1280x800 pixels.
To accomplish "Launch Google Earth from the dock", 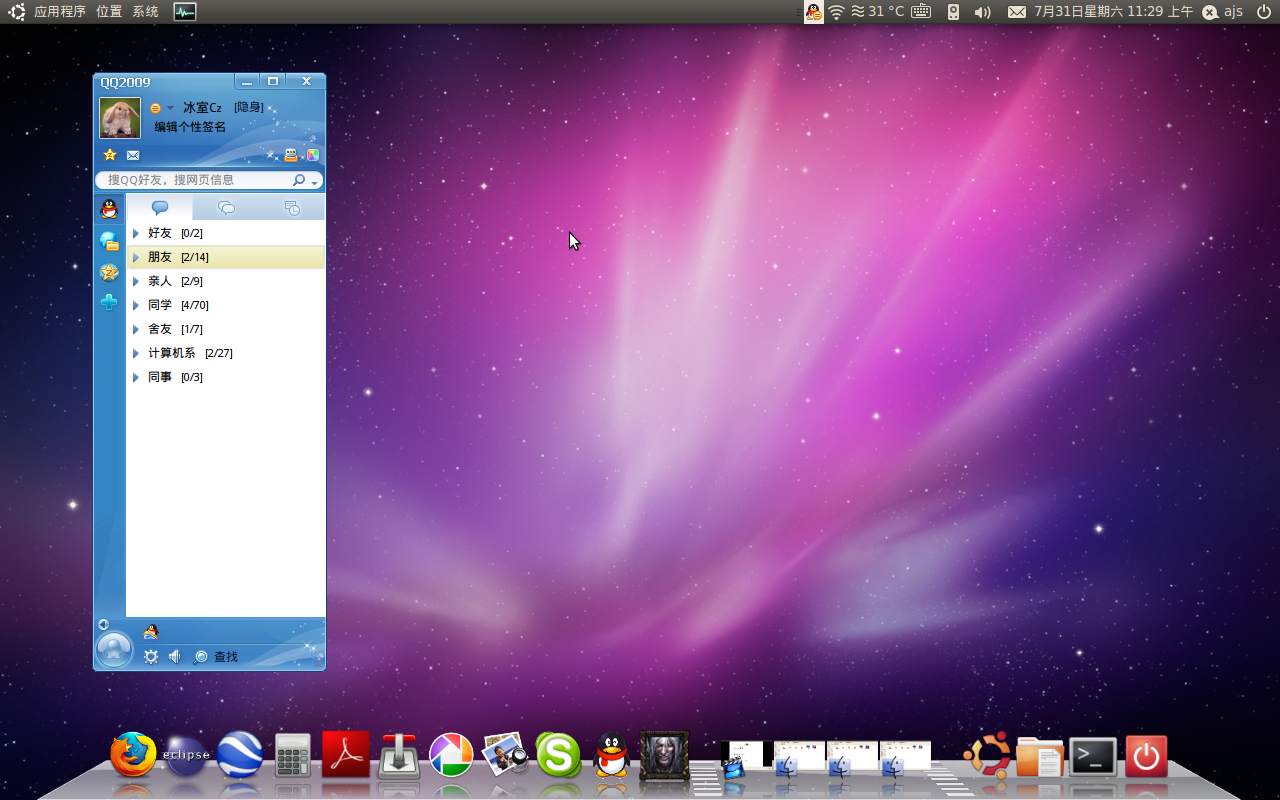I will click(240, 755).
